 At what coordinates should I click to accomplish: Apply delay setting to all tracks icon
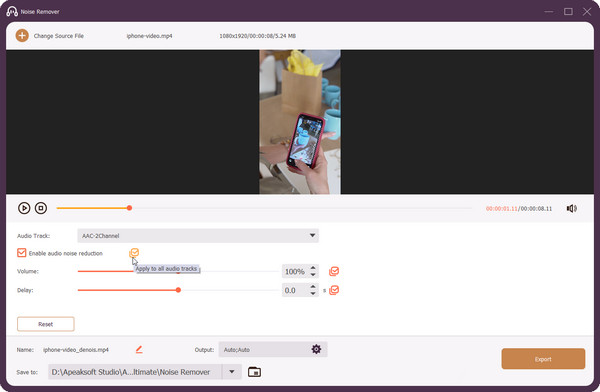click(334, 290)
